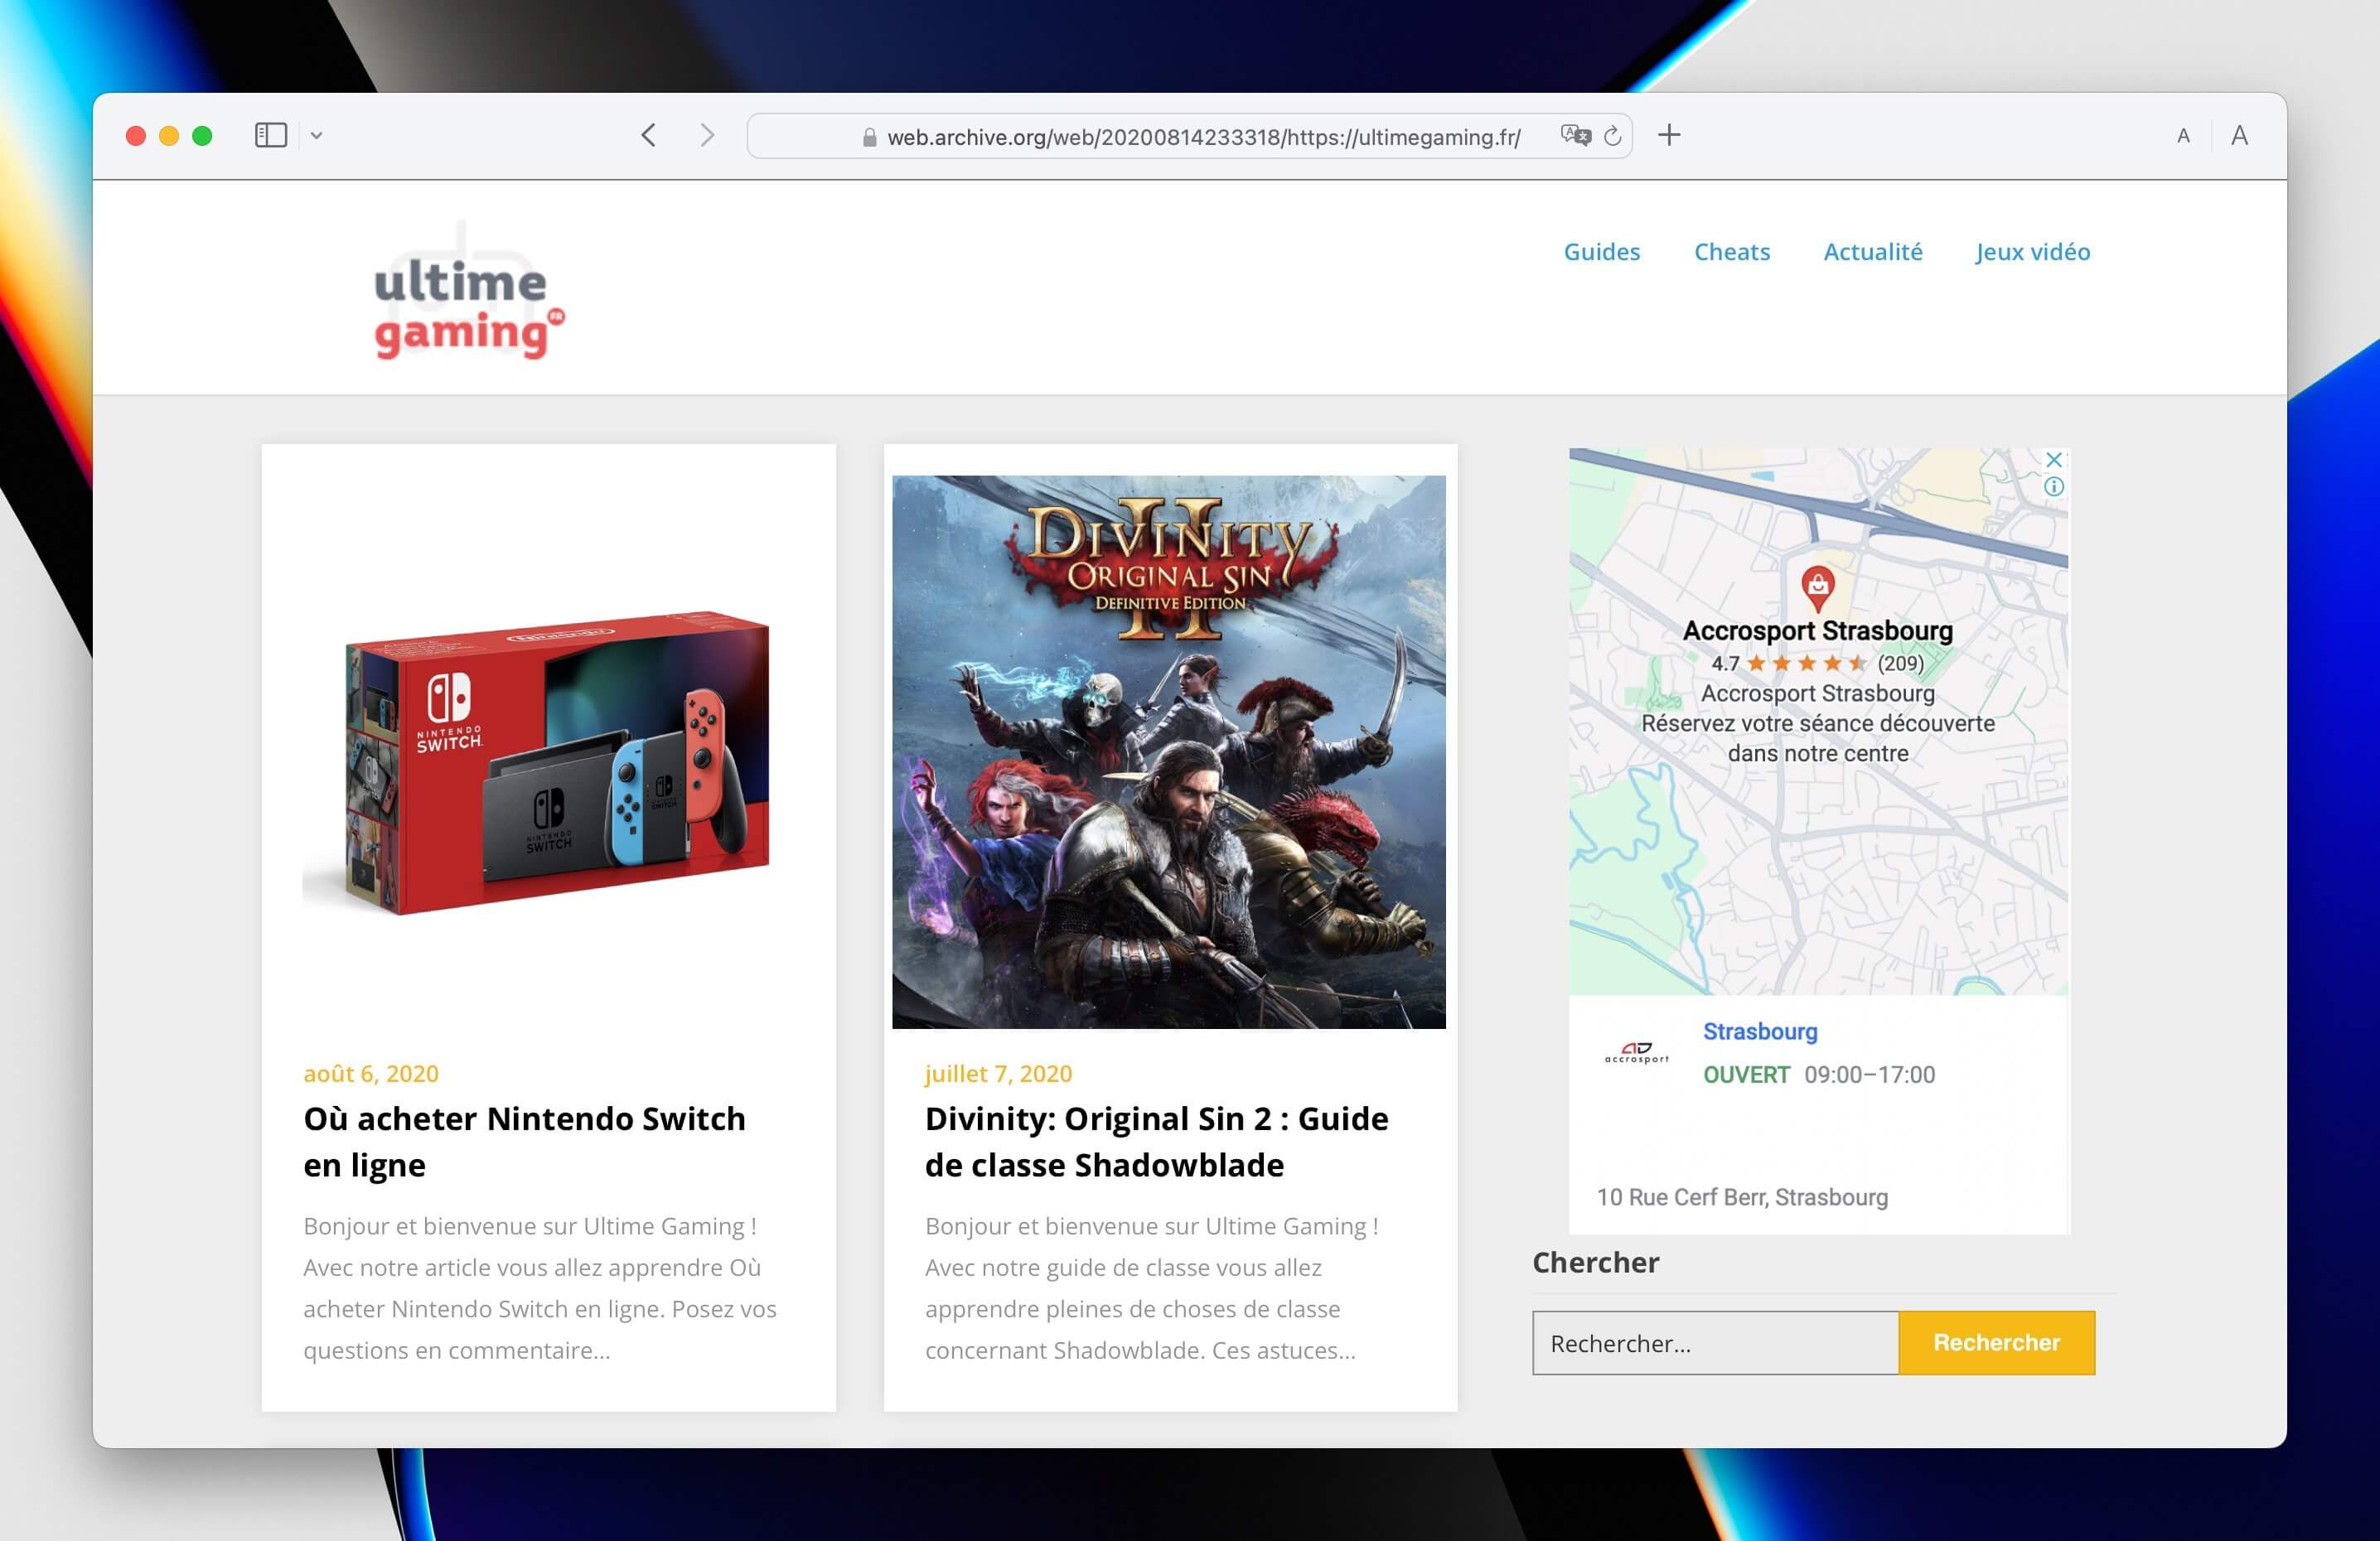Click the translate page icon

(x=1575, y=136)
